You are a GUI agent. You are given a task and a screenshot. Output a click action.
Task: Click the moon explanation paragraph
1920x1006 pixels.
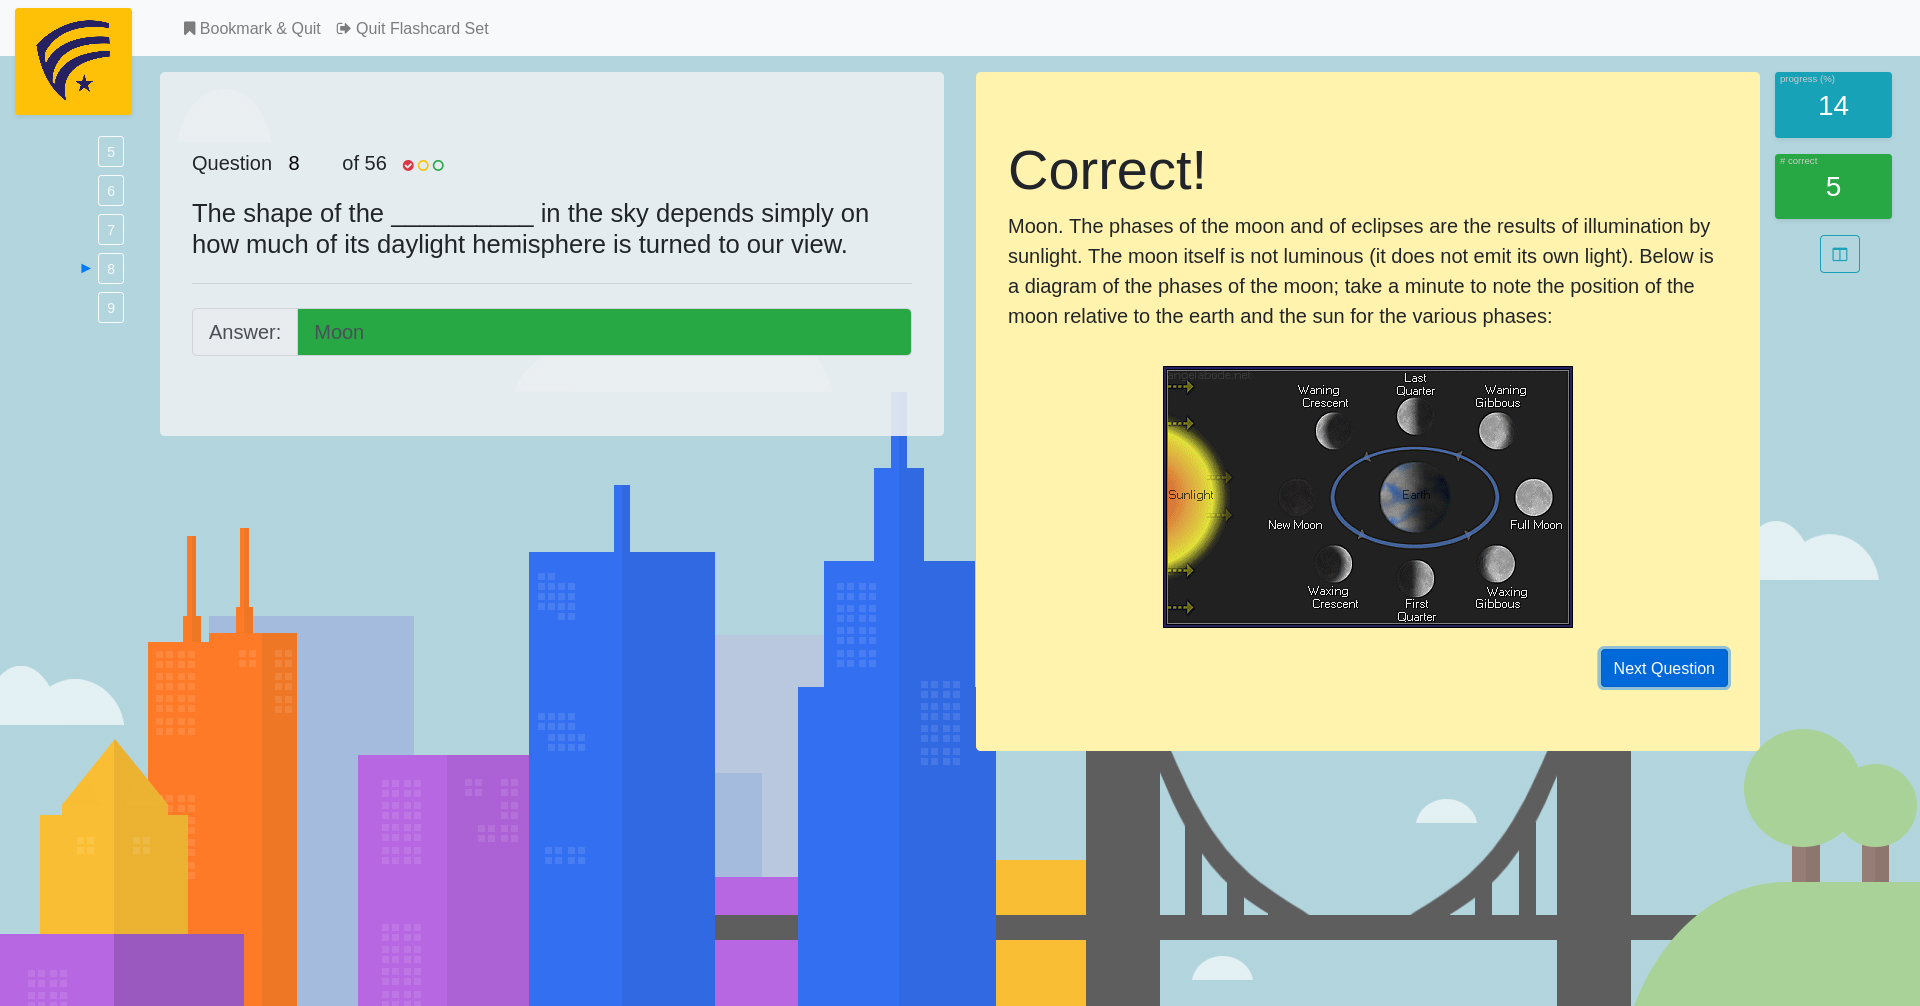[x=1361, y=271]
